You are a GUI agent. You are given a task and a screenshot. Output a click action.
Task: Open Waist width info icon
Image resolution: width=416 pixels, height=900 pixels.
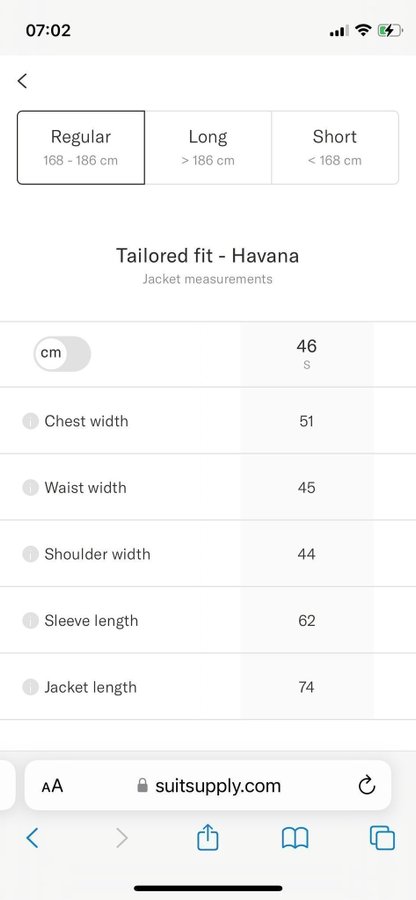(30, 488)
